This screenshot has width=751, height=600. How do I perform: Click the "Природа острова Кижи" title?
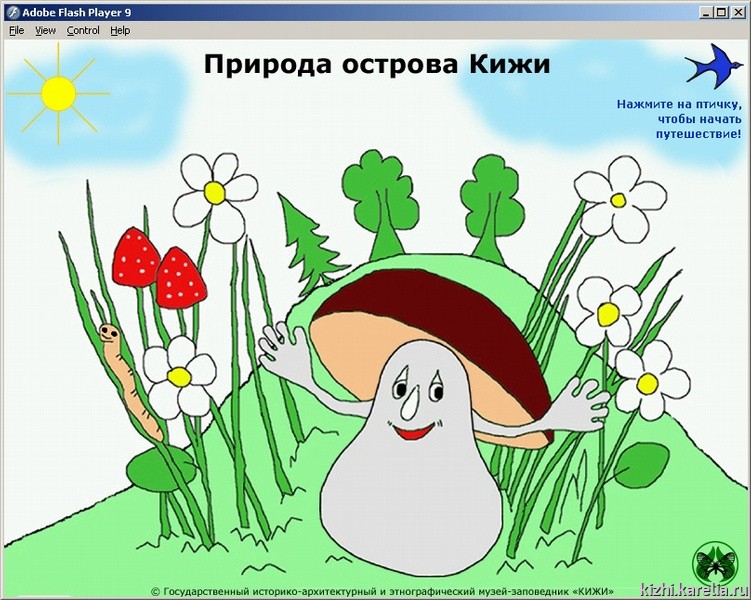(x=377, y=65)
